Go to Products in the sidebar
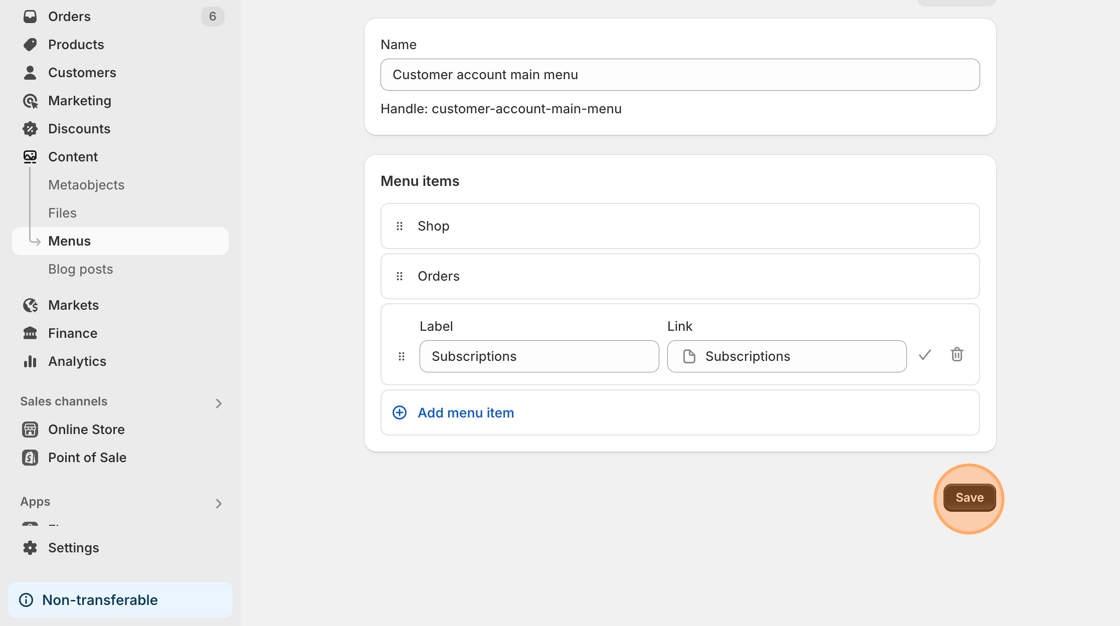This screenshot has height=626, width=1120. [x=76, y=44]
